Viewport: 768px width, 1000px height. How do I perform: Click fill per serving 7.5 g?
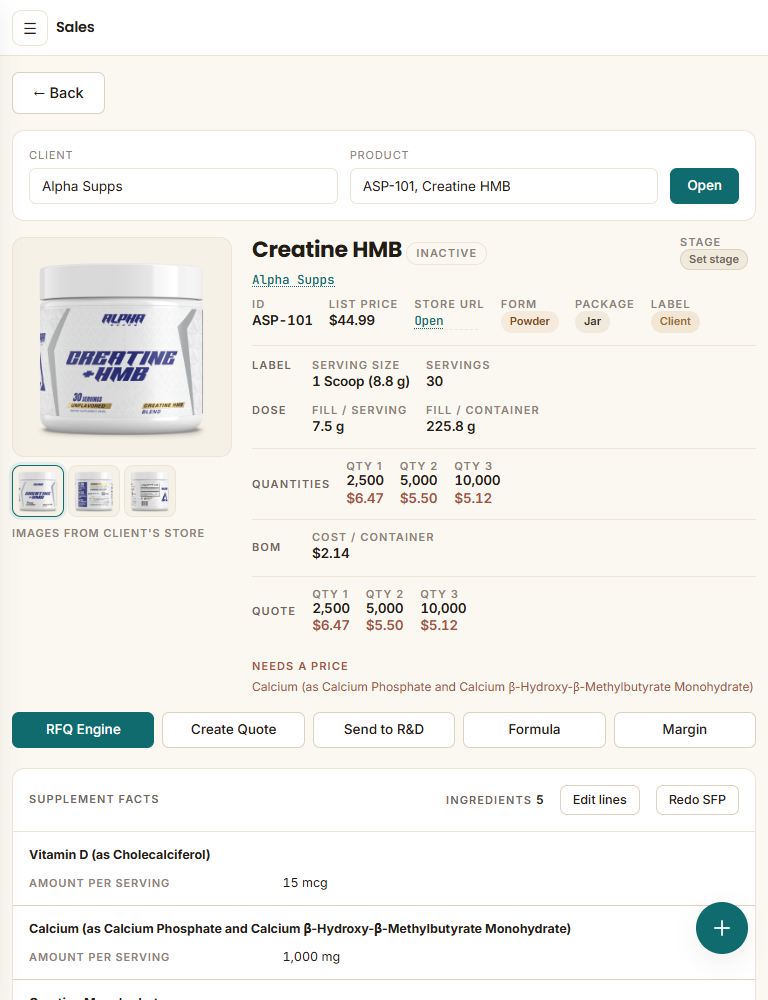coord(328,426)
